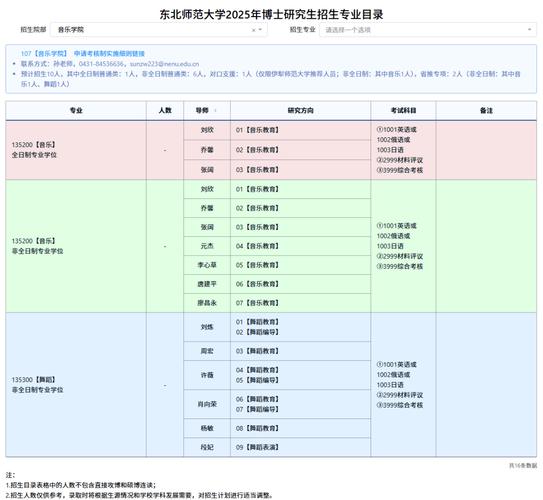Click the 备注 column header

click(486, 110)
